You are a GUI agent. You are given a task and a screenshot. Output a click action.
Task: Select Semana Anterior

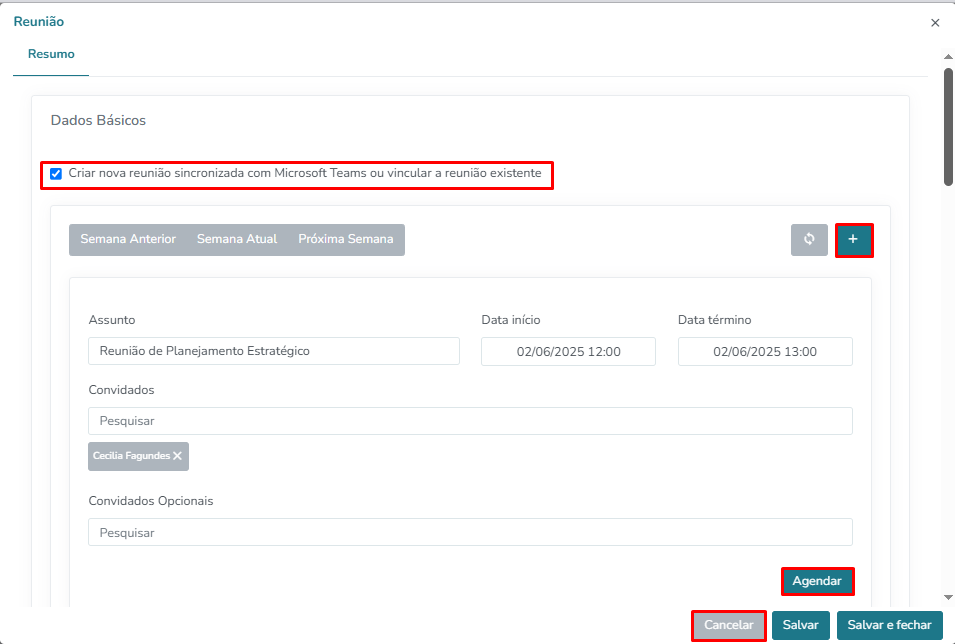[128, 239]
